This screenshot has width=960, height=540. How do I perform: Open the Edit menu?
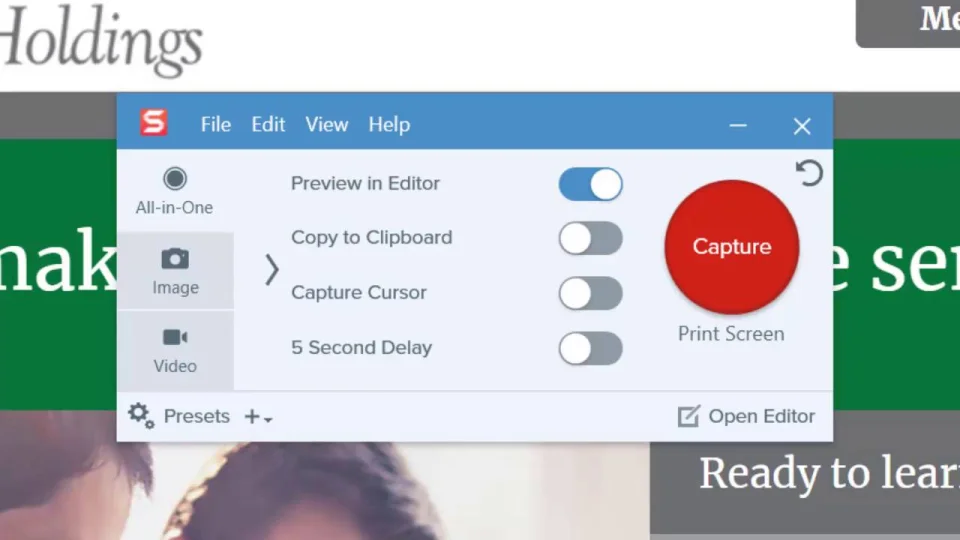pyautogui.click(x=268, y=125)
